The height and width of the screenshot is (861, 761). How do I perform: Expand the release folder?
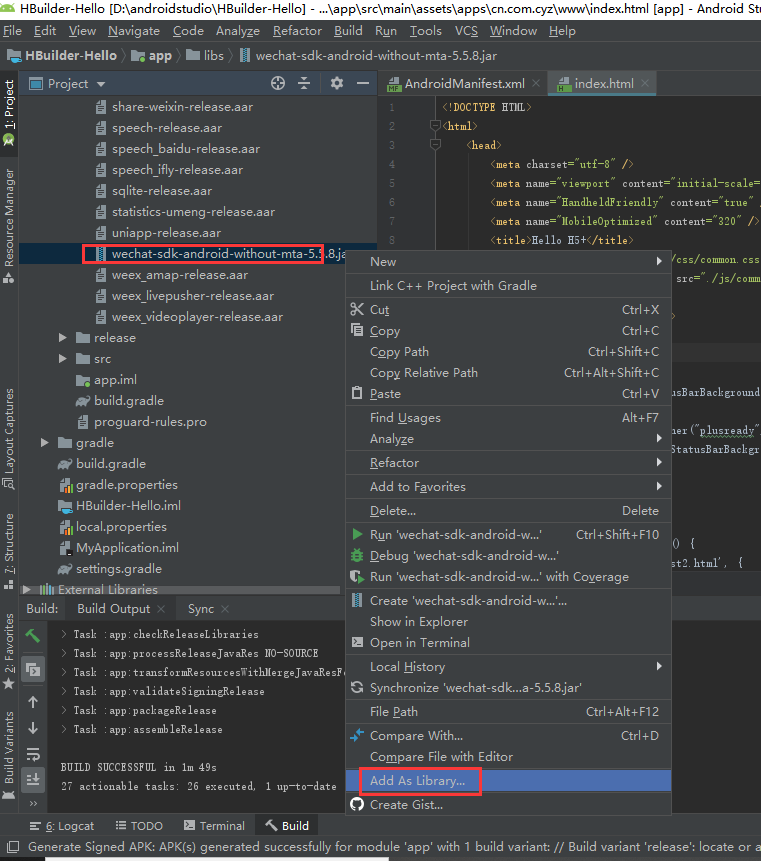tap(63, 338)
